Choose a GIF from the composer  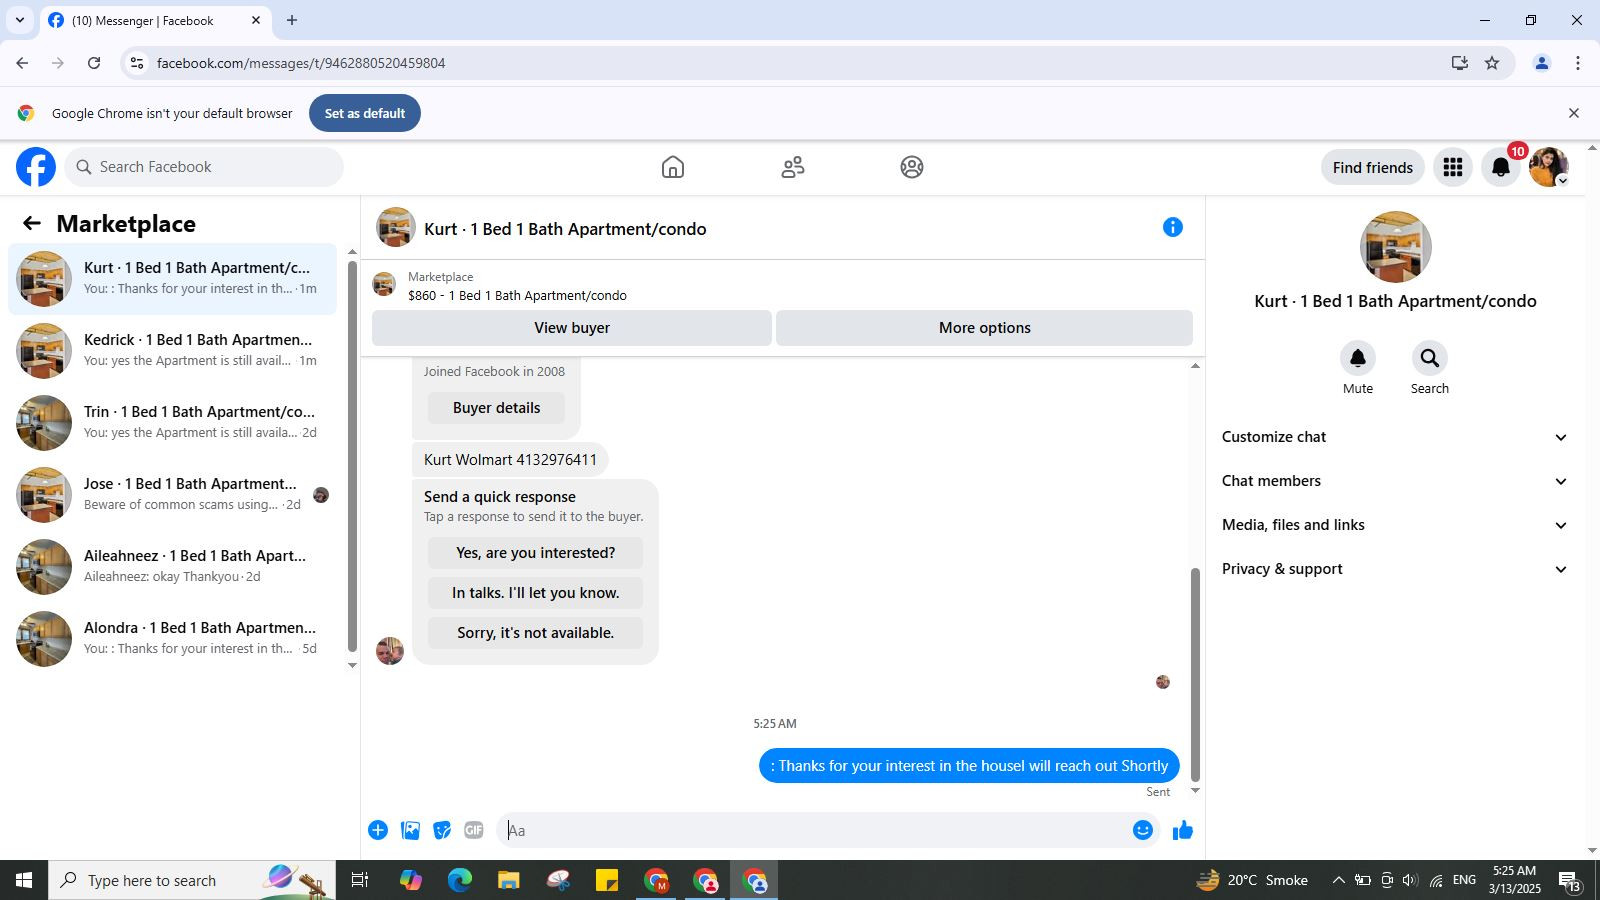click(x=474, y=830)
